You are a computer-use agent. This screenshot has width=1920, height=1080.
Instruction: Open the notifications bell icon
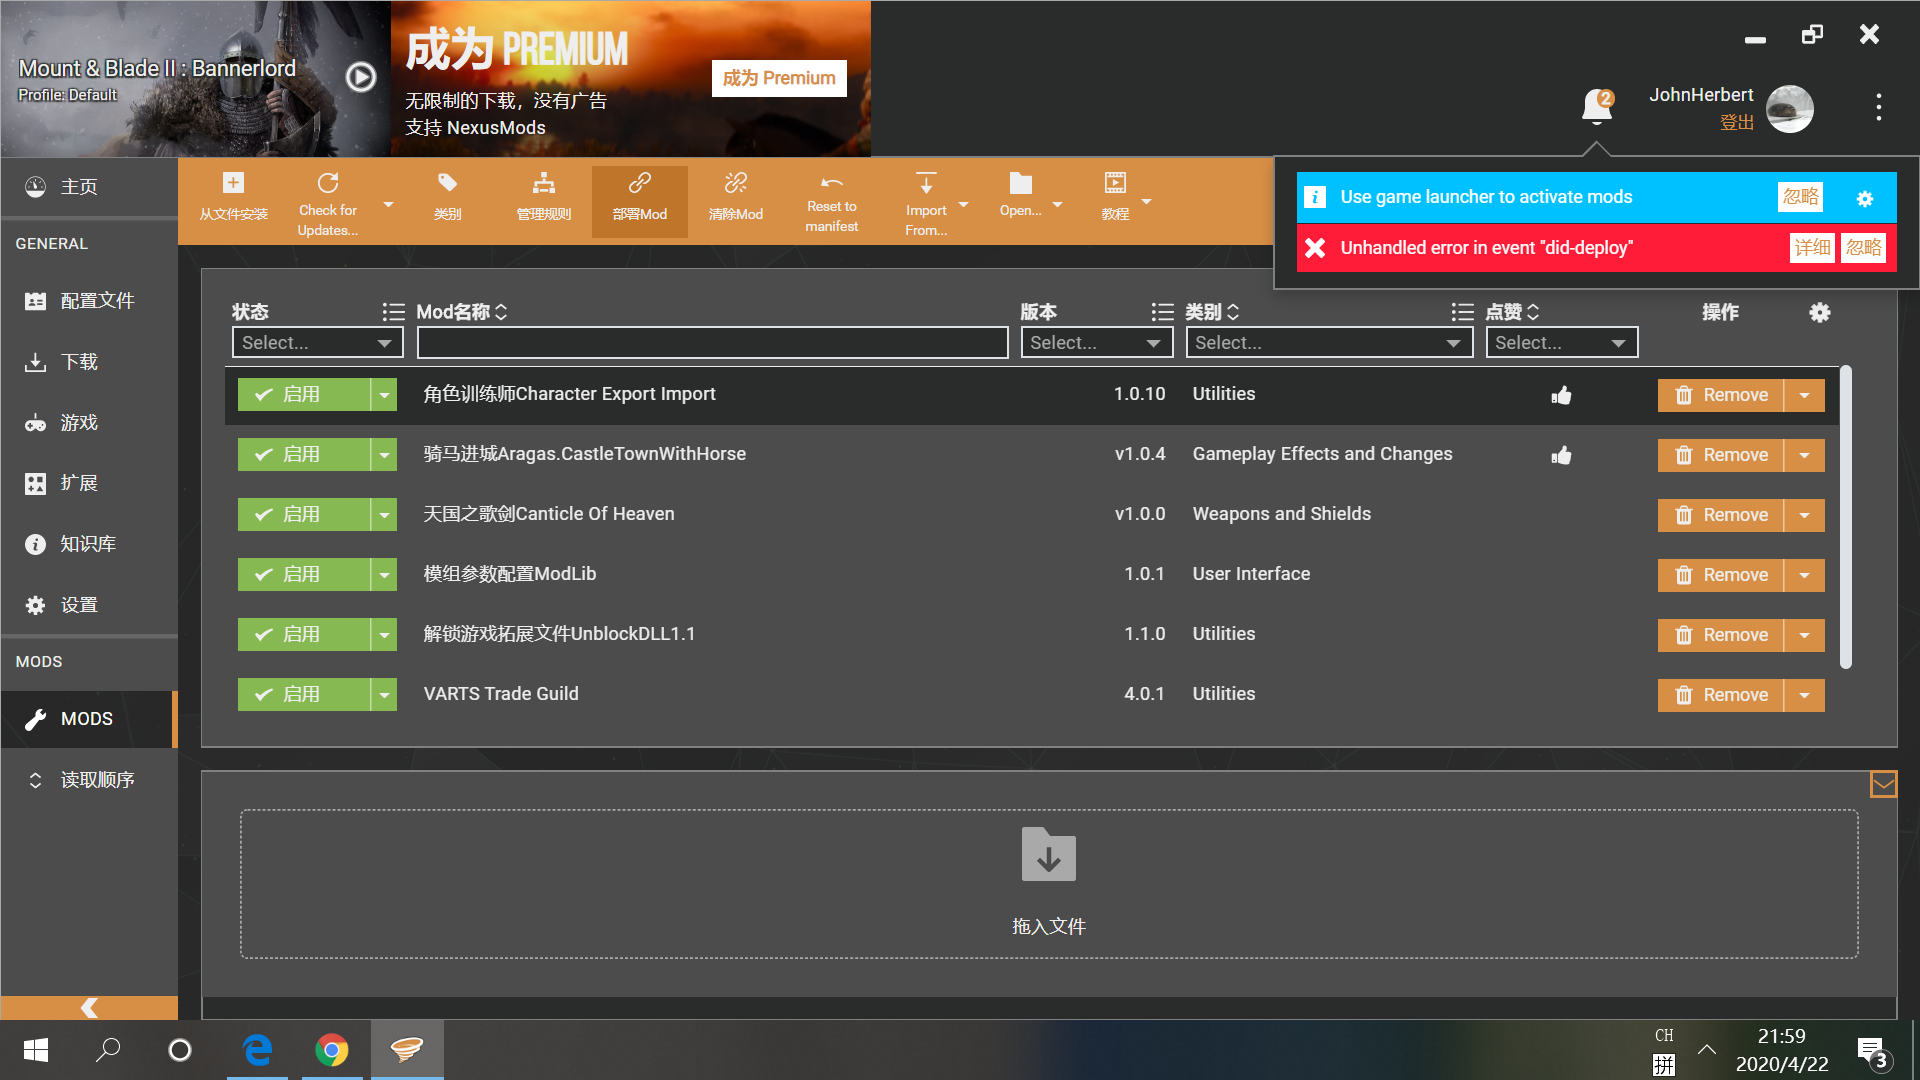tap(1597, 106)
